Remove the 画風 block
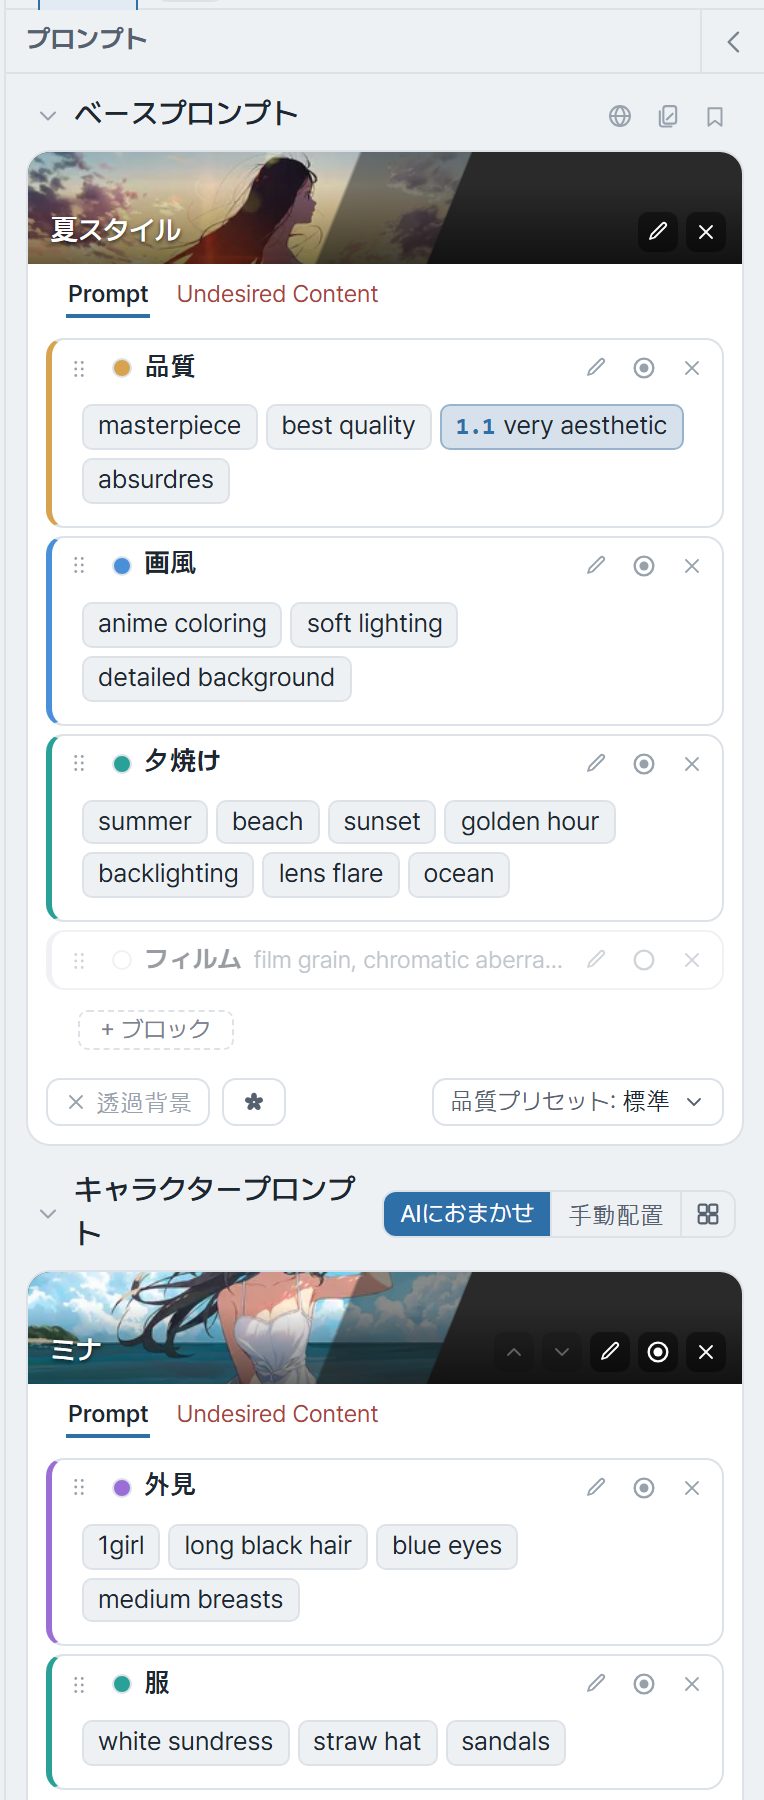This screenshot has height=1800, width=764. [692, 566]
